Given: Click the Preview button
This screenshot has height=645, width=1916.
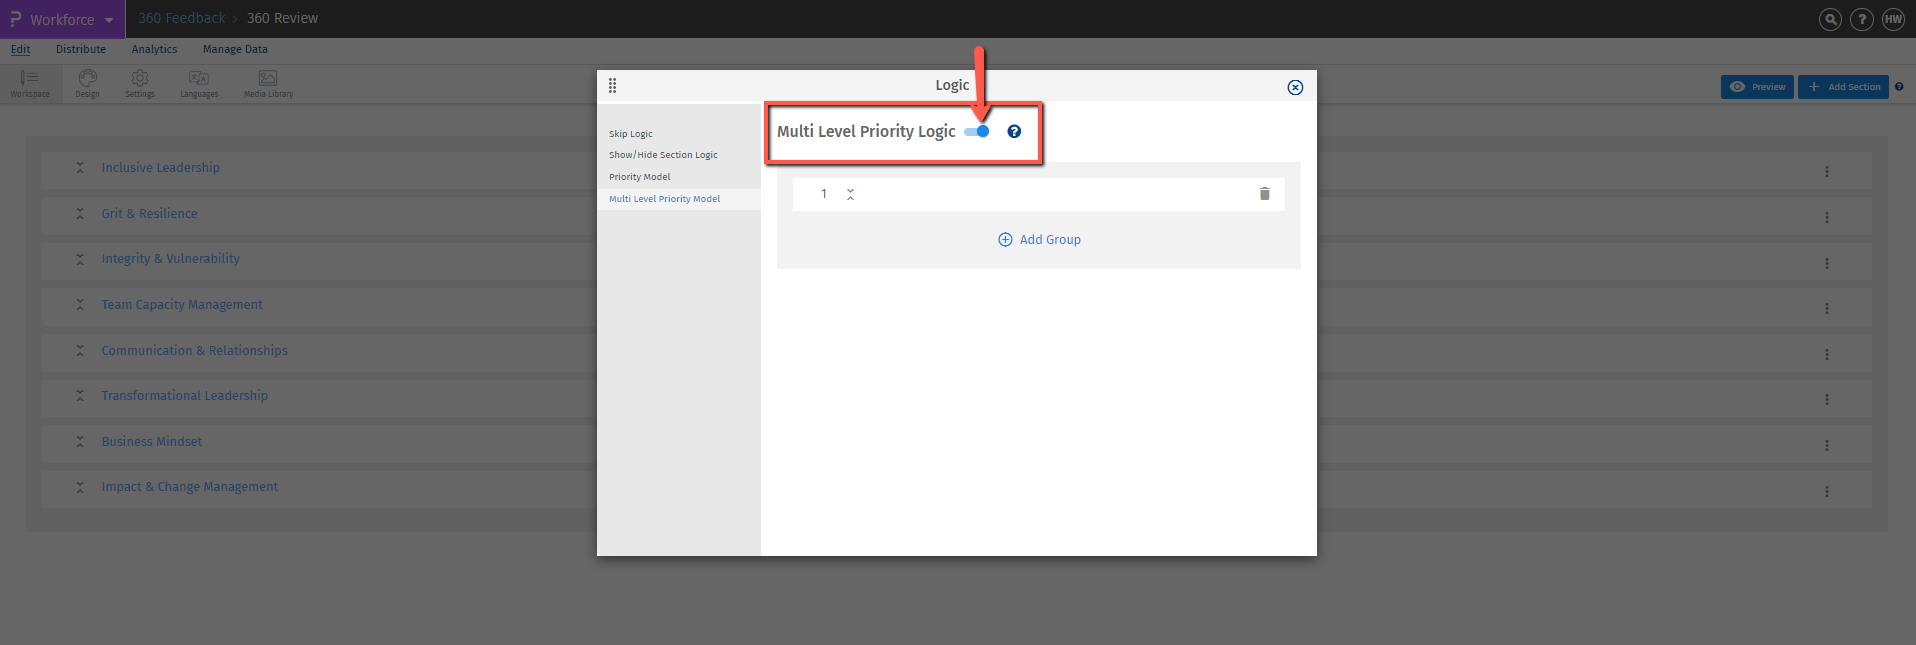Looking at the screenshot, I should pyautogui.click(x=1757, y=87).
